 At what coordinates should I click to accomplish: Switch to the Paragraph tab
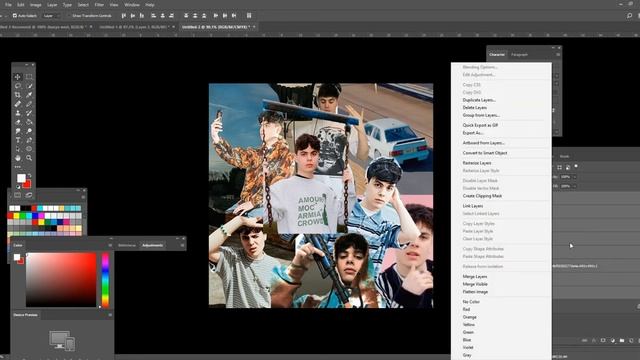click(x=519, y=54)
